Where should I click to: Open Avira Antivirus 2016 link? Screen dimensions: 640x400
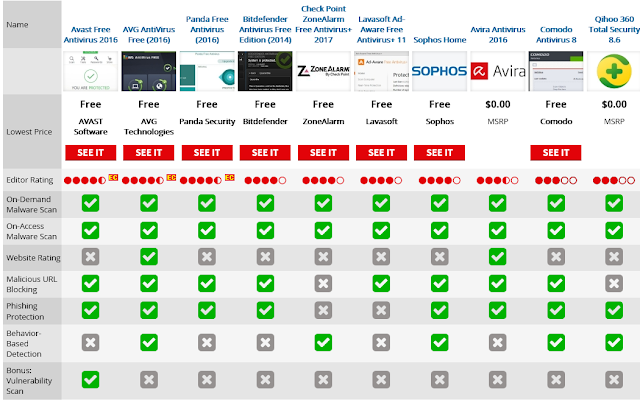tap(498, 35)
